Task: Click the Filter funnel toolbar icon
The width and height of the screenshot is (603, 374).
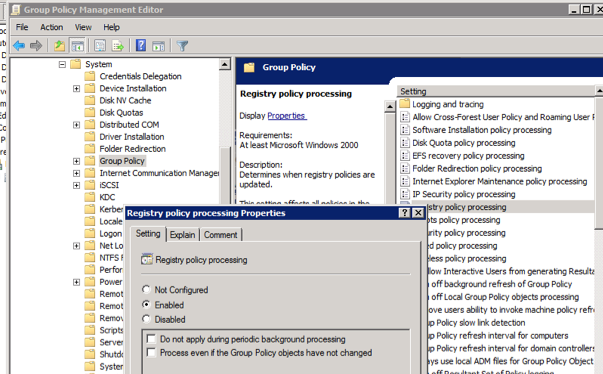Action: [x=182, y=46]
